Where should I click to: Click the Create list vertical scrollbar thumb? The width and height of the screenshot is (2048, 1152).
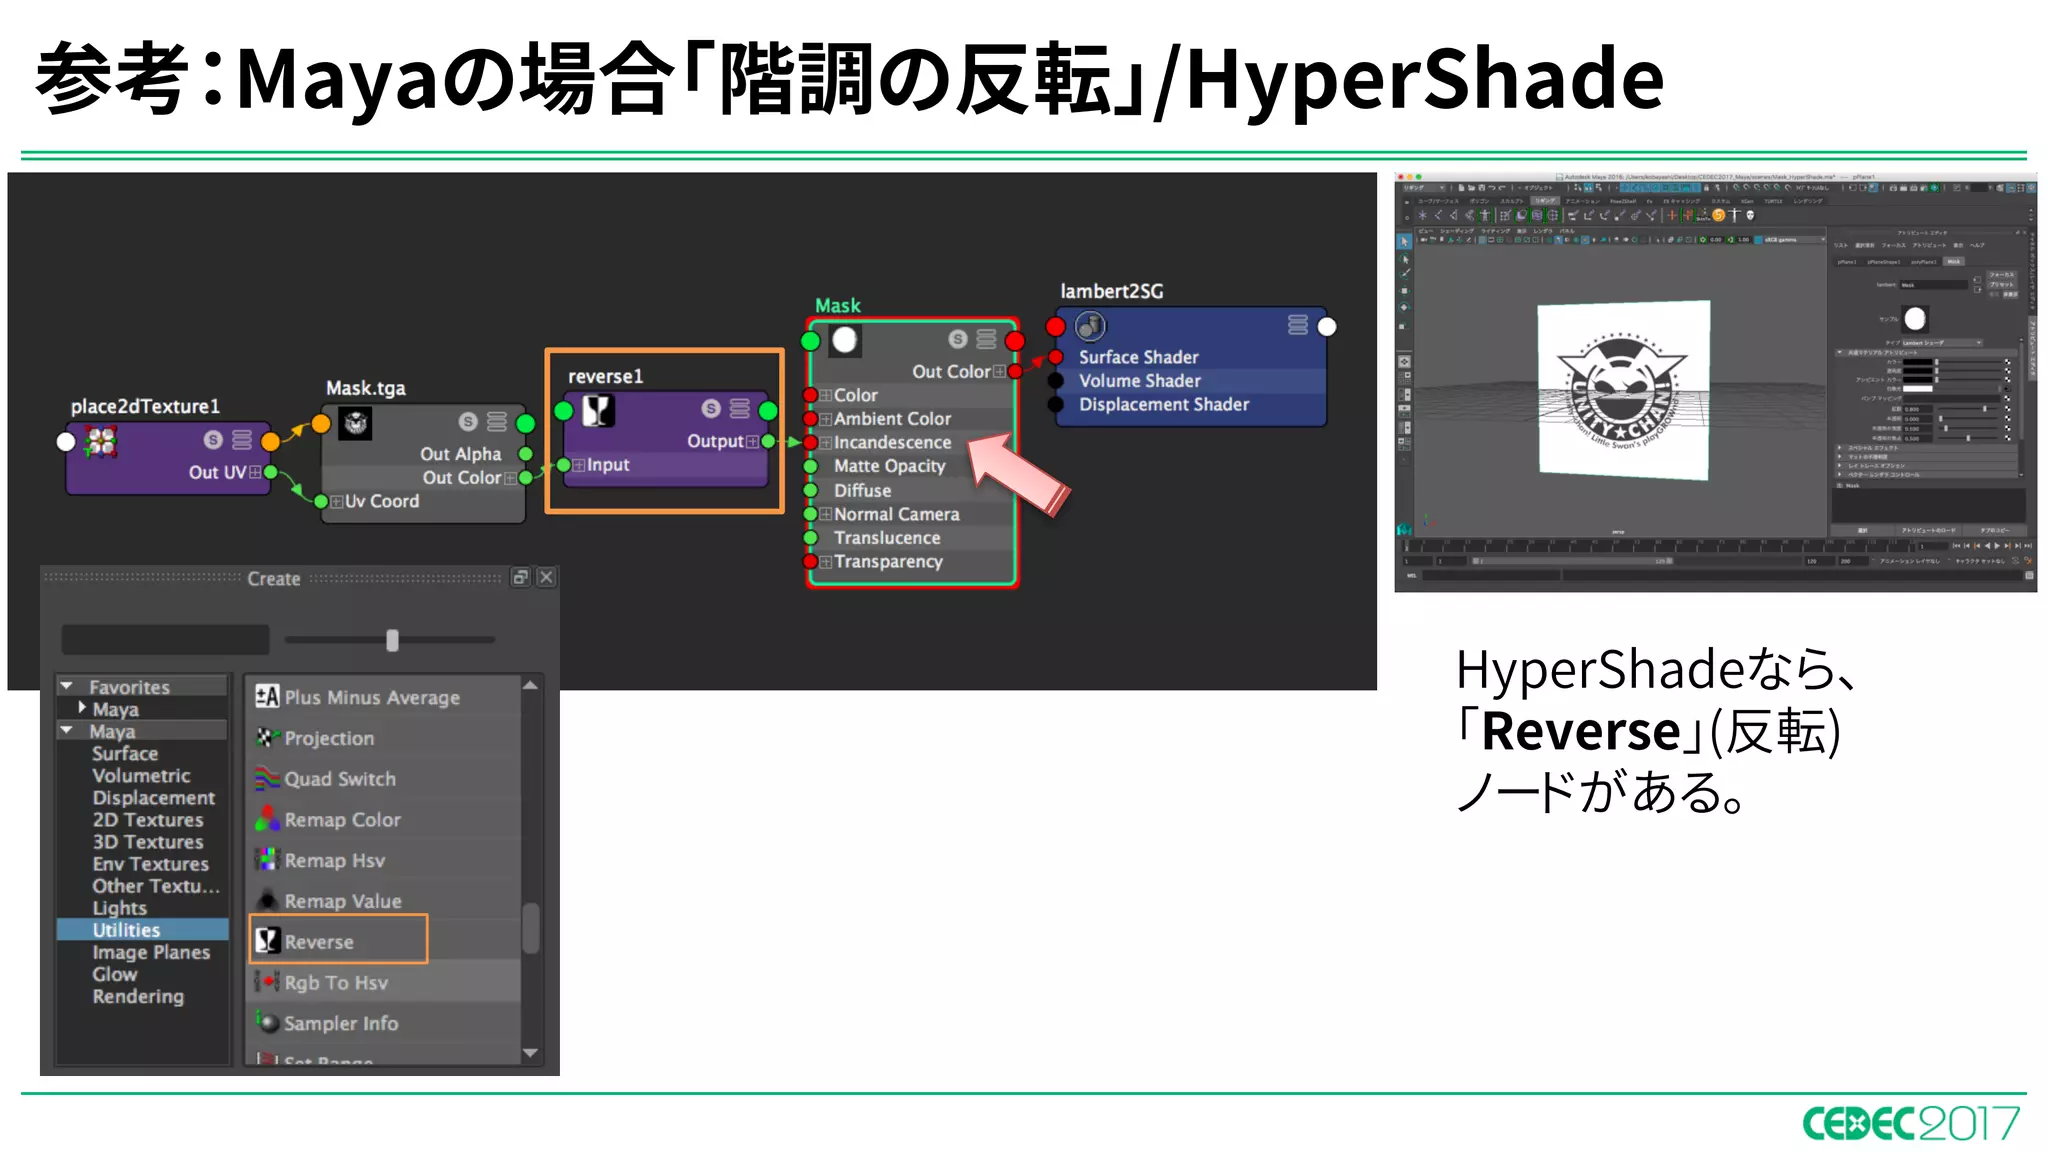pos(531,927)
